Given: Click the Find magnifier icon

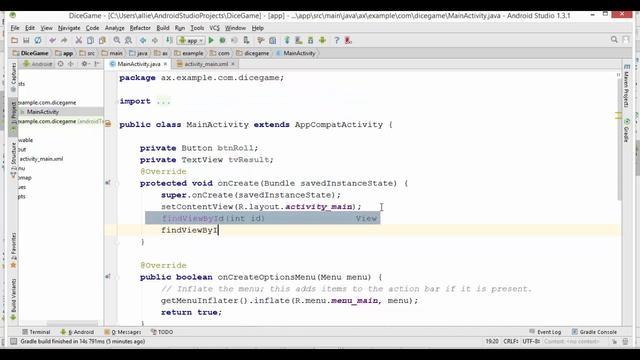Looking at the screenshot, I should pos(117,40).
